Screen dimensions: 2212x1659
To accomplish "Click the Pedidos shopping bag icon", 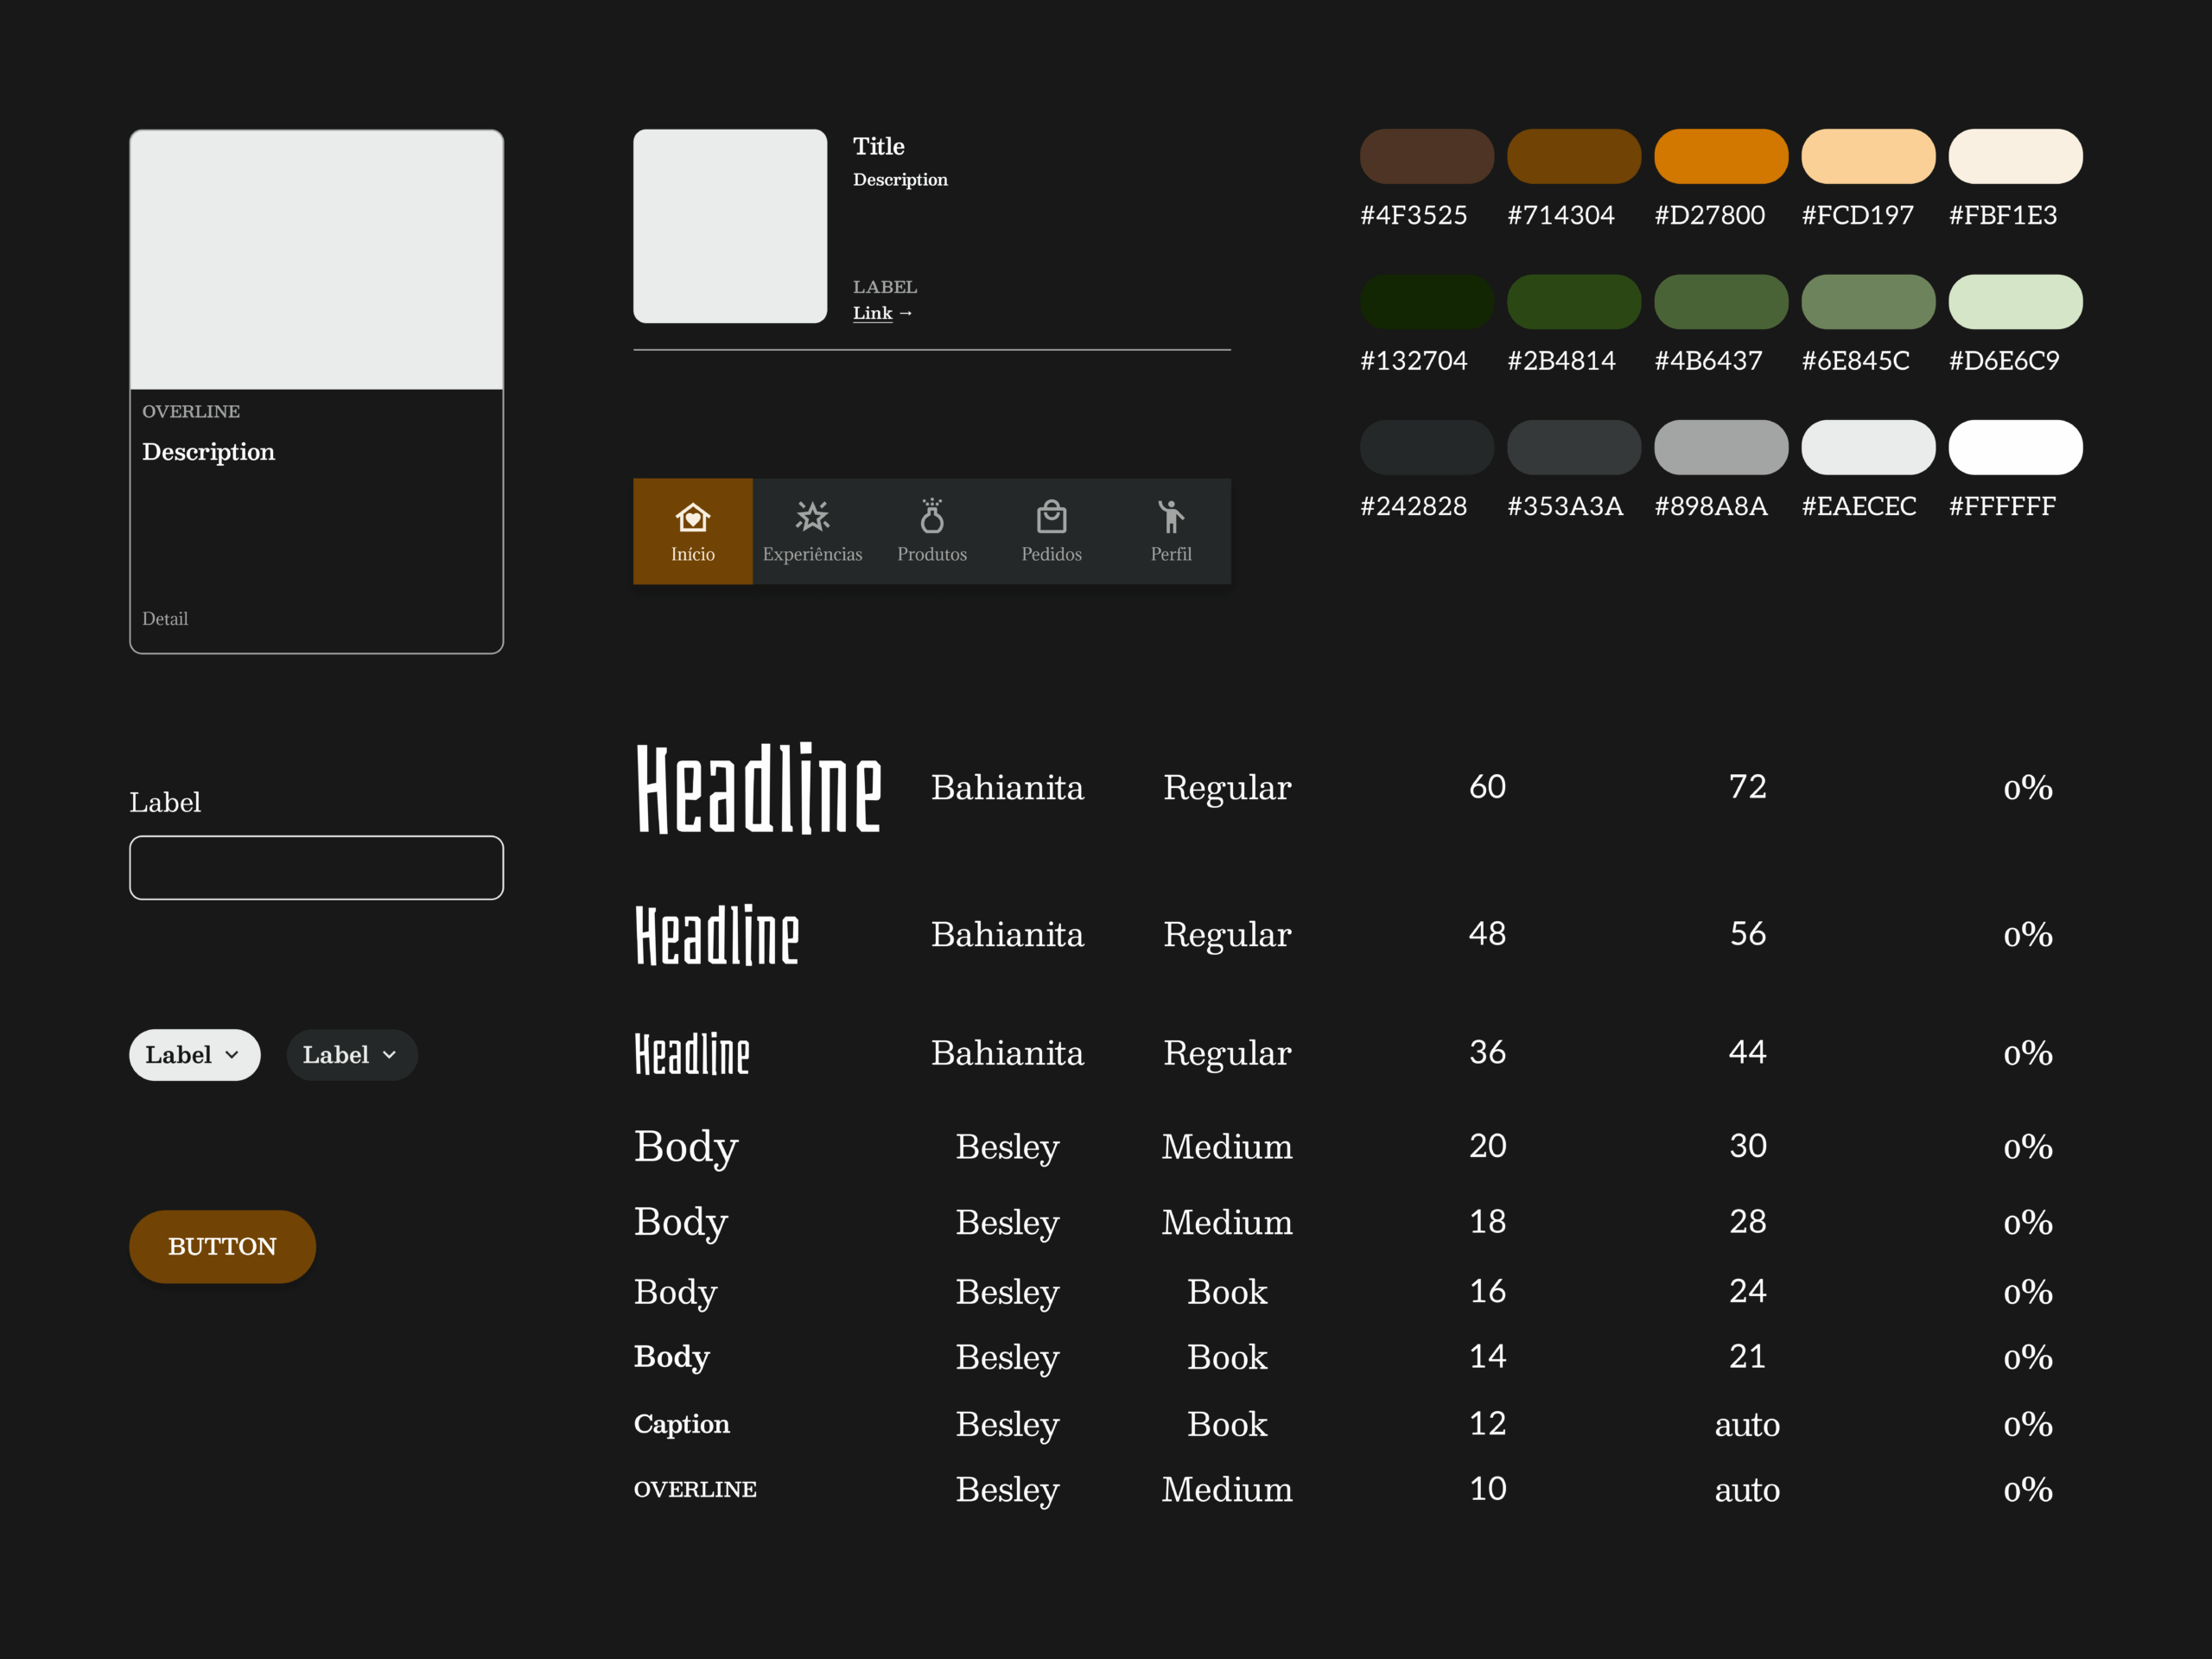I will [1051, 517].
